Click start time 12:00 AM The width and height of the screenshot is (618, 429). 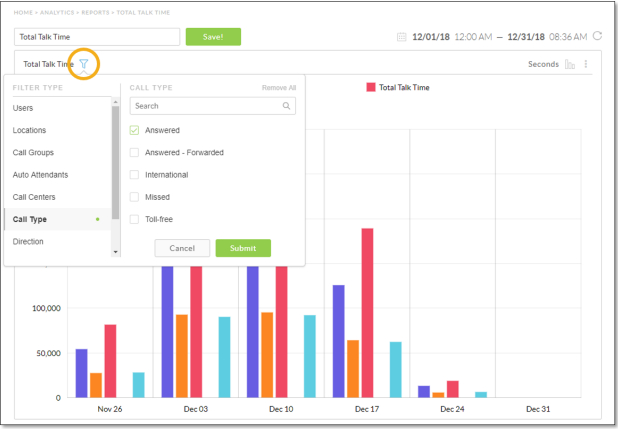pos(473,37)
